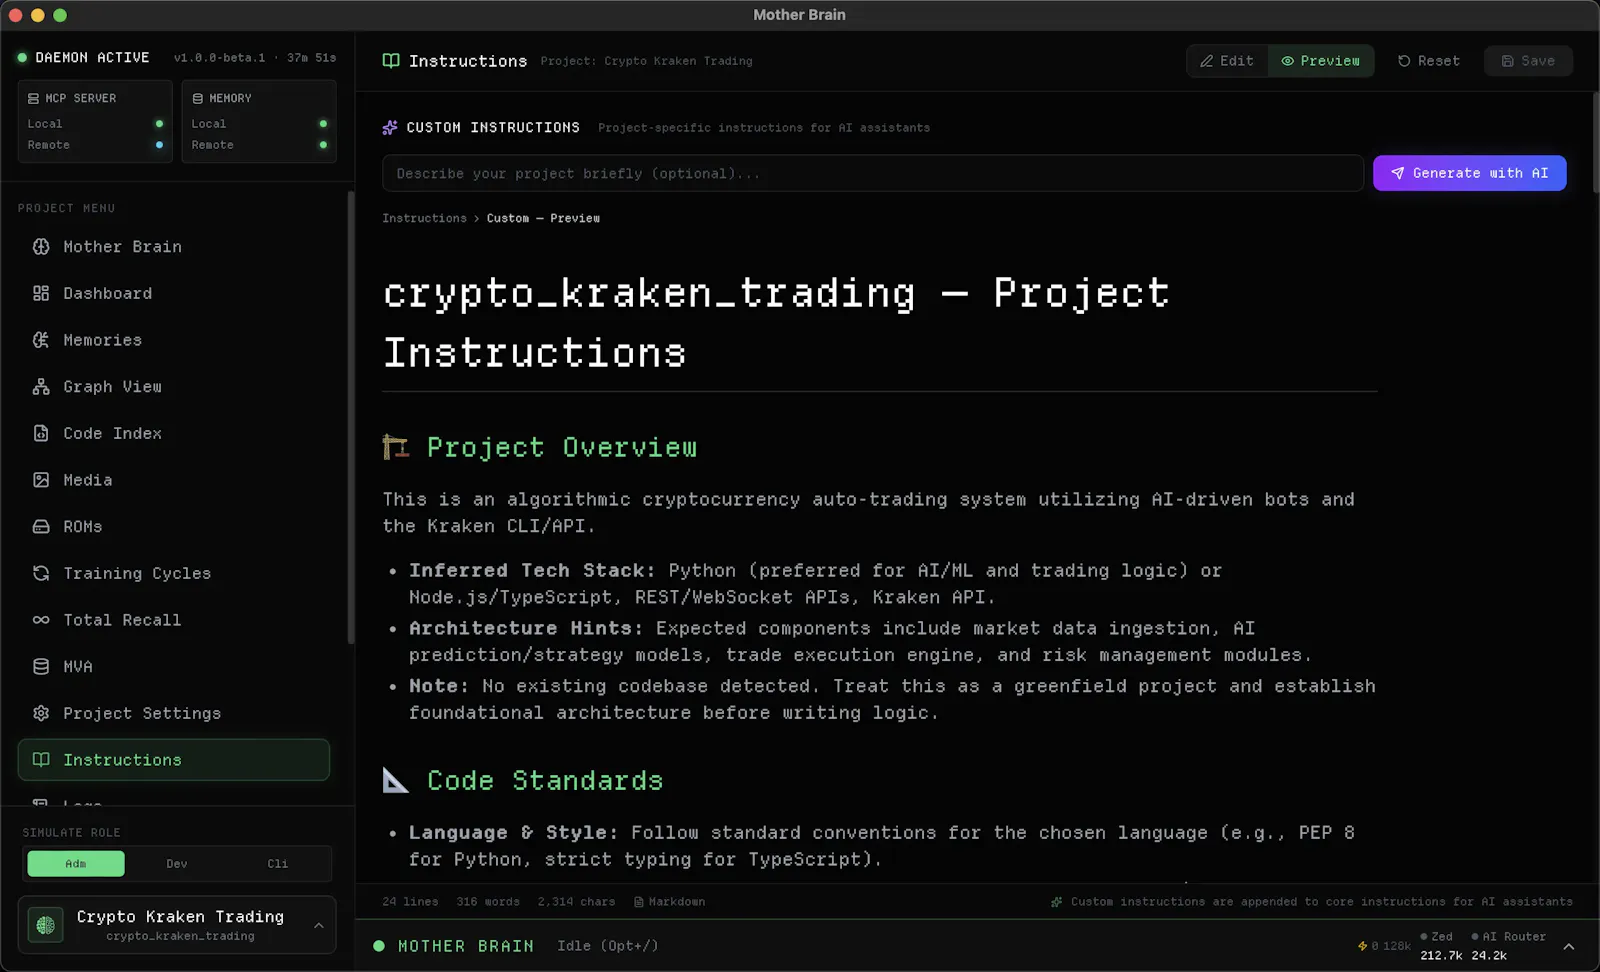1600x972 pixels.
Task: Click the lightning bolt token icon
Action: click(x=1362, y=946)
